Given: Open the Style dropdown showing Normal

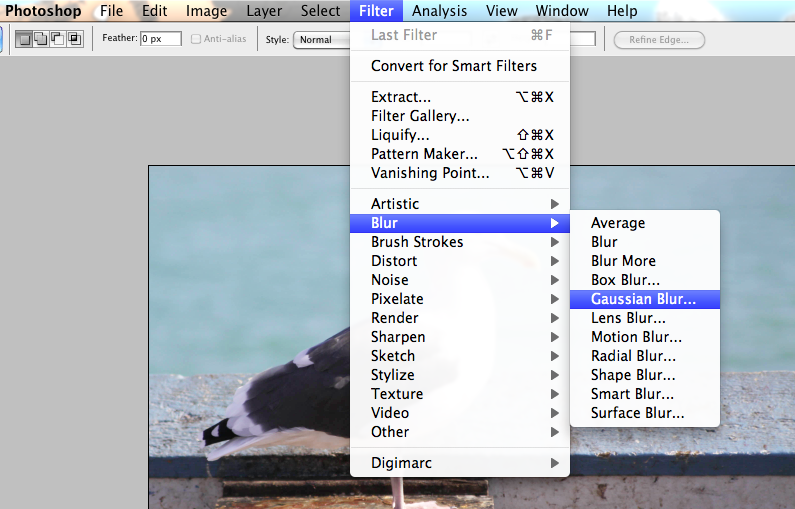Looking at the screenshot, I should point(321,40).
